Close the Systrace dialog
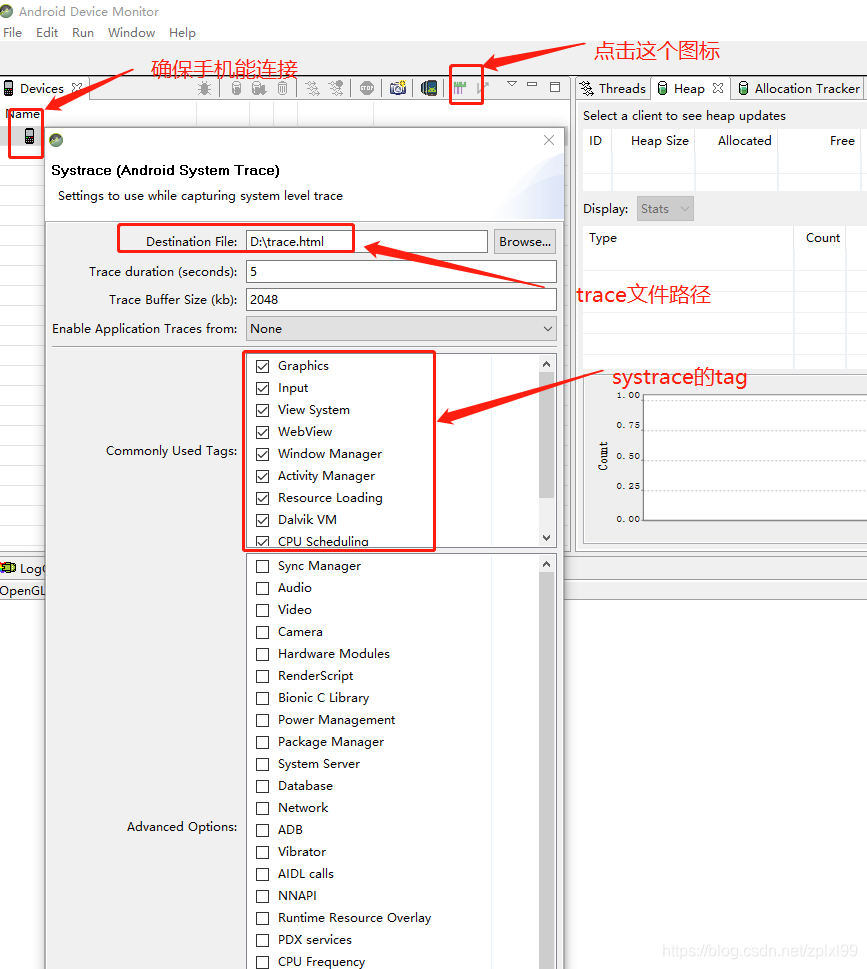Image resolution: width=867 pixels, height=969 pixels. pyautogui.click(x=549, y=140)
